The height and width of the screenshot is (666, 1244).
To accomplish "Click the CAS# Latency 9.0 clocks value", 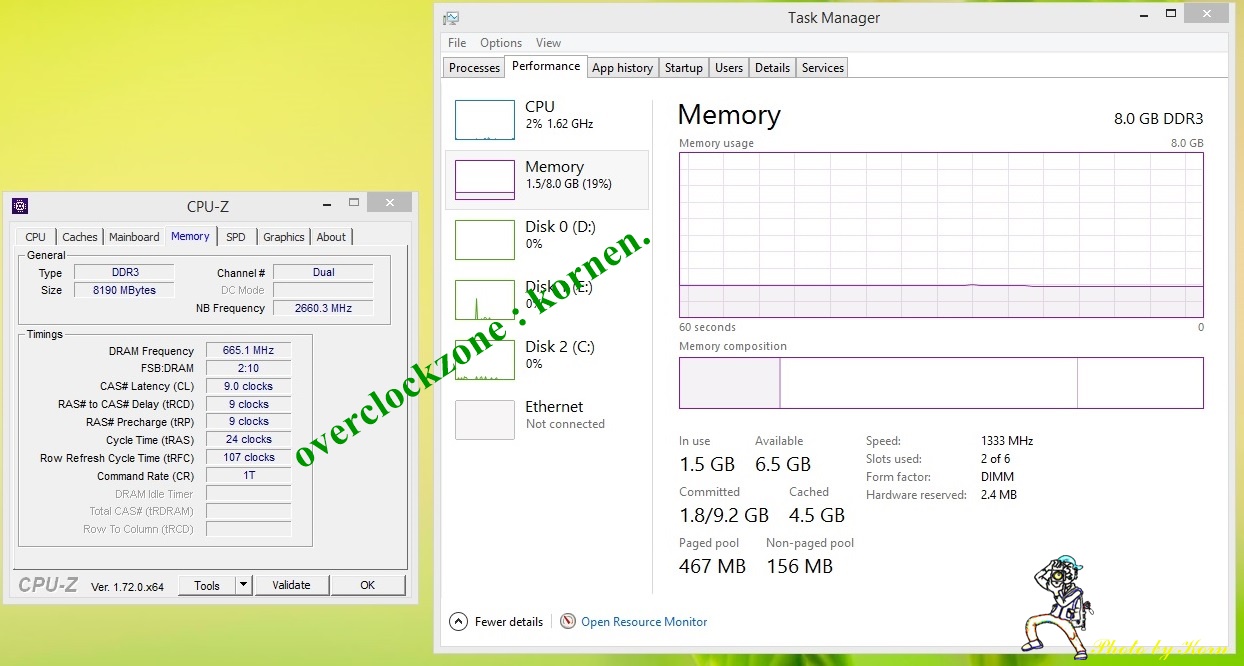I will (x=248, y=386).
